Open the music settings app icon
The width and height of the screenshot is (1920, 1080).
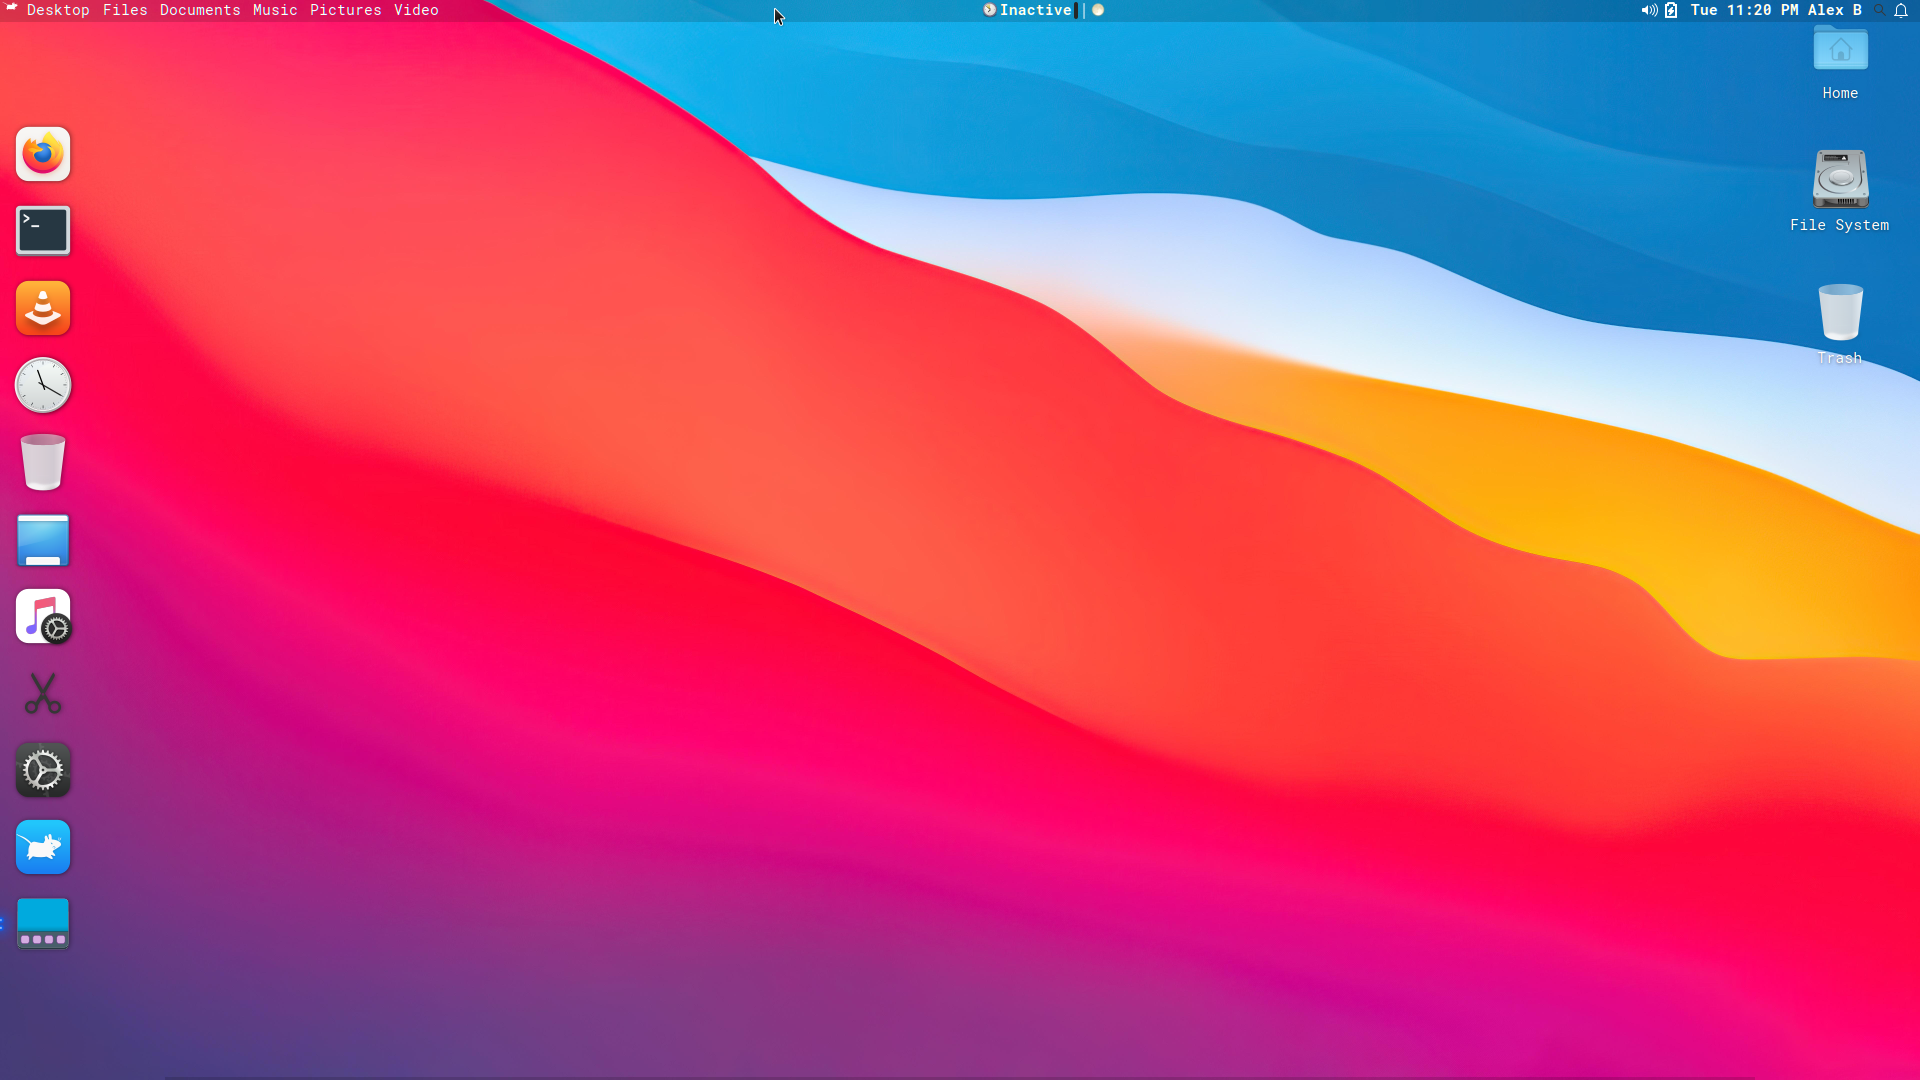point(43,616)
